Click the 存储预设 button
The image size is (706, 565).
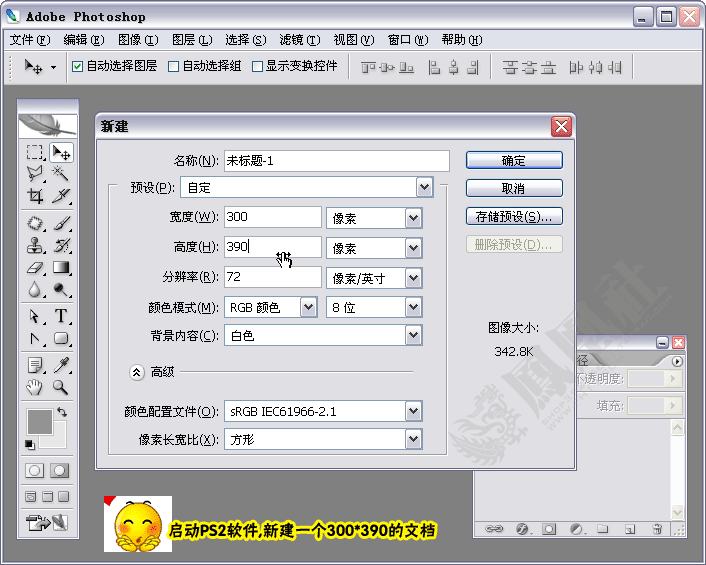[514, 217]
